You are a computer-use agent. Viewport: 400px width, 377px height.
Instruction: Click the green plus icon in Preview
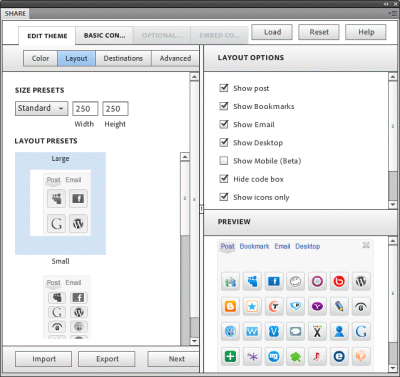[230, 356]
